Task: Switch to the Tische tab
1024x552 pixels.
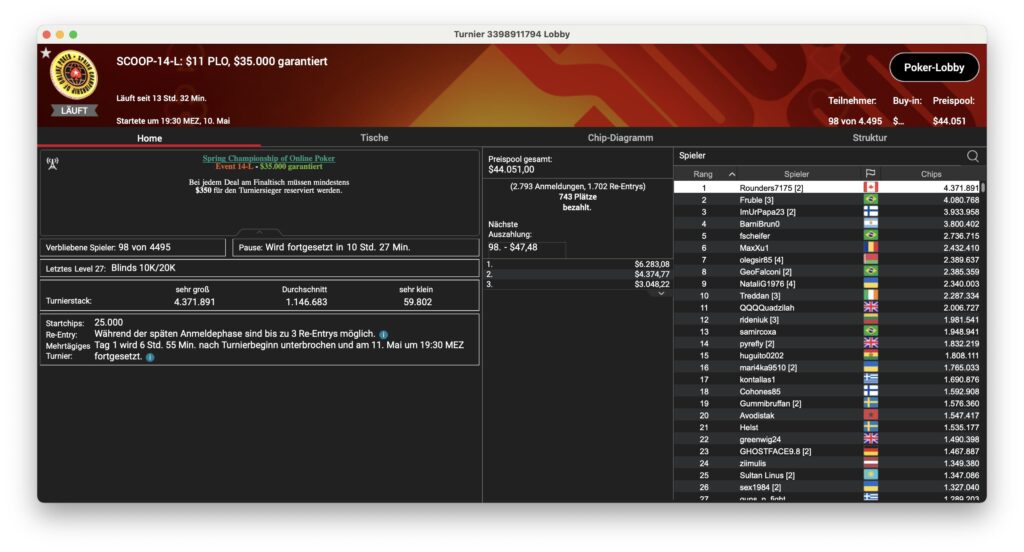Action: [373, 138]
